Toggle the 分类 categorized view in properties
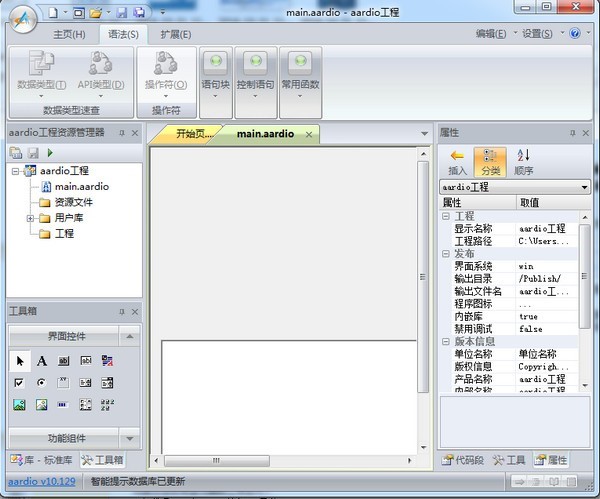The width and height of the screenshot is (600, 499). [x=490, y=160]
